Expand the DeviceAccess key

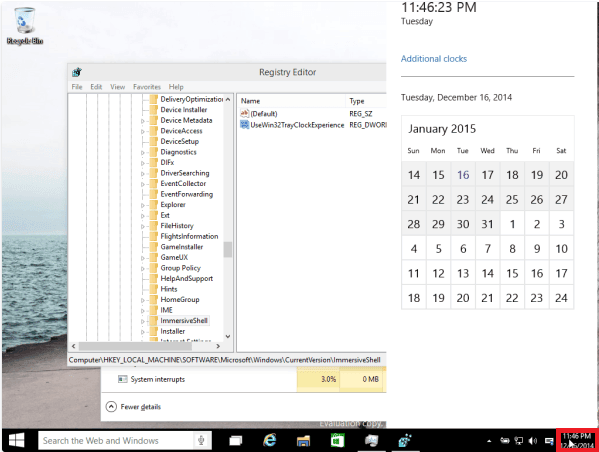pyautogui.click(x=143, y=131)
